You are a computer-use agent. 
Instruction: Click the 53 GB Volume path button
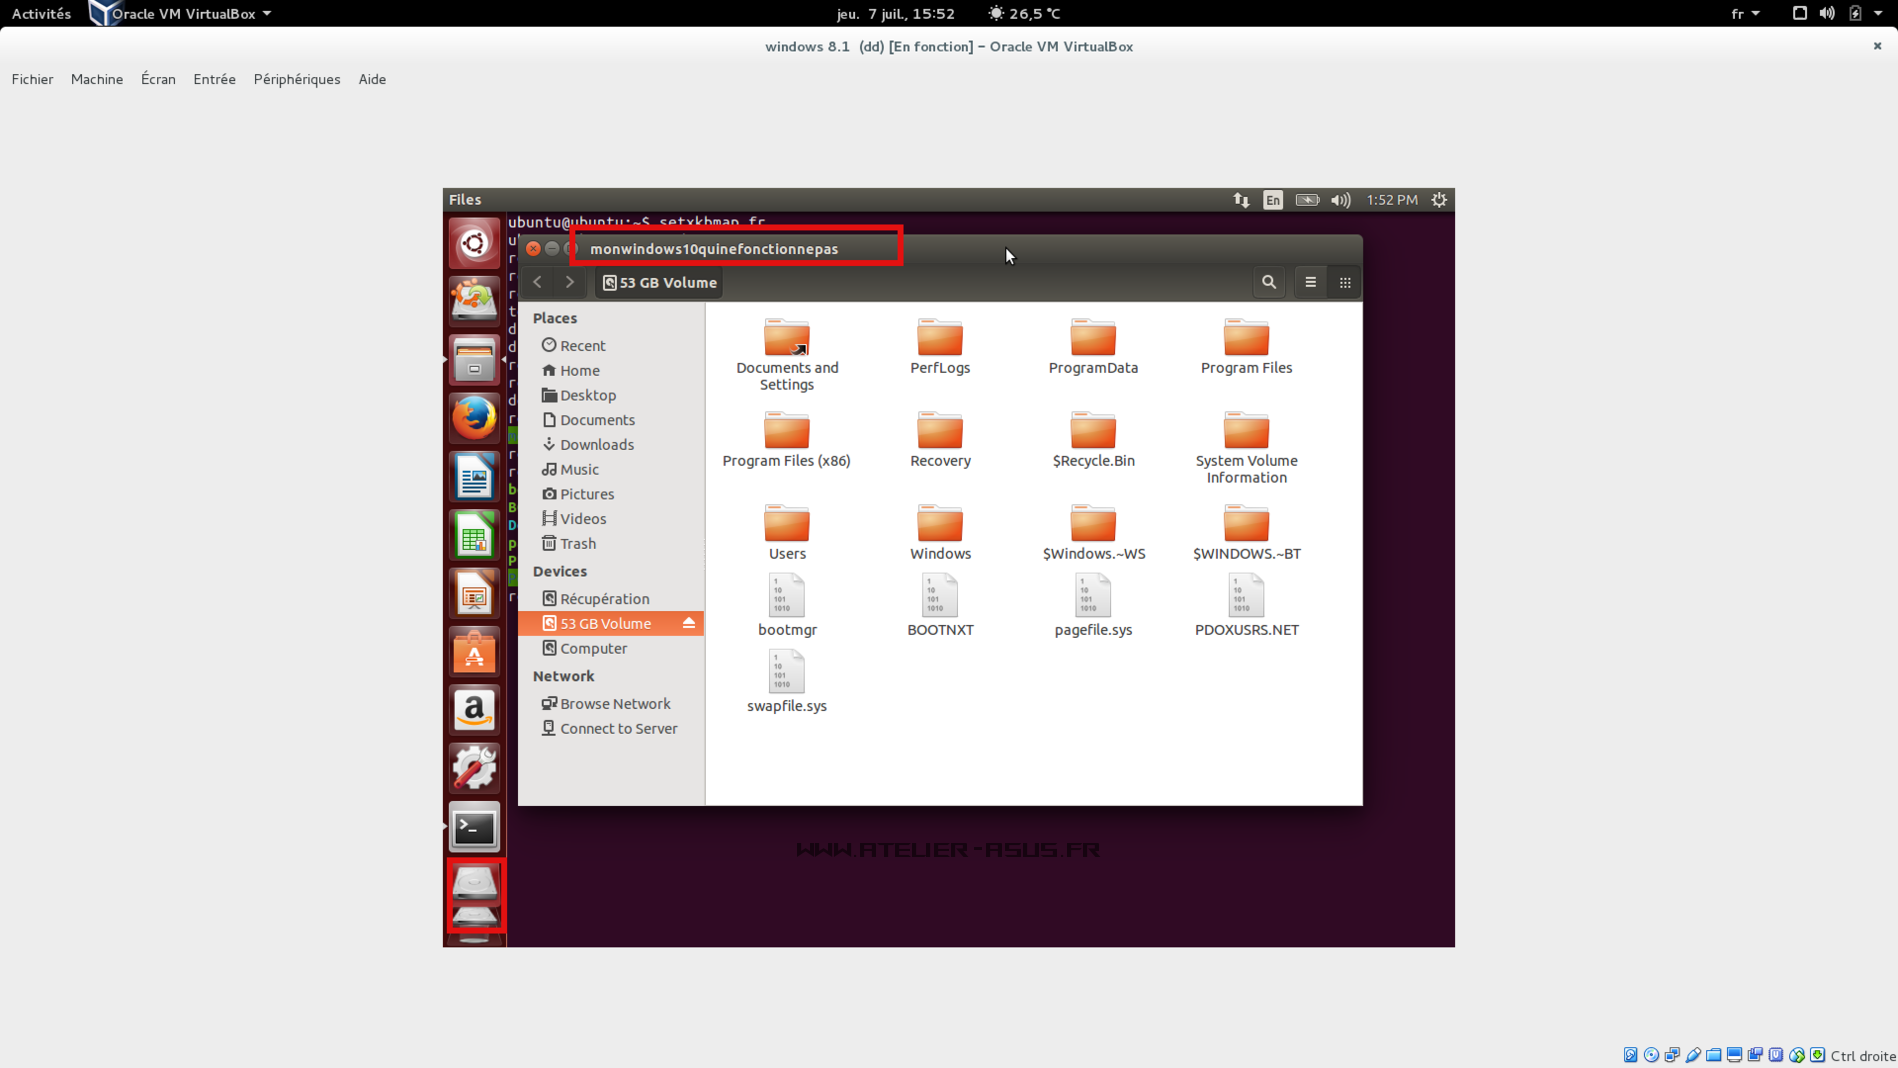coord(660,282)
